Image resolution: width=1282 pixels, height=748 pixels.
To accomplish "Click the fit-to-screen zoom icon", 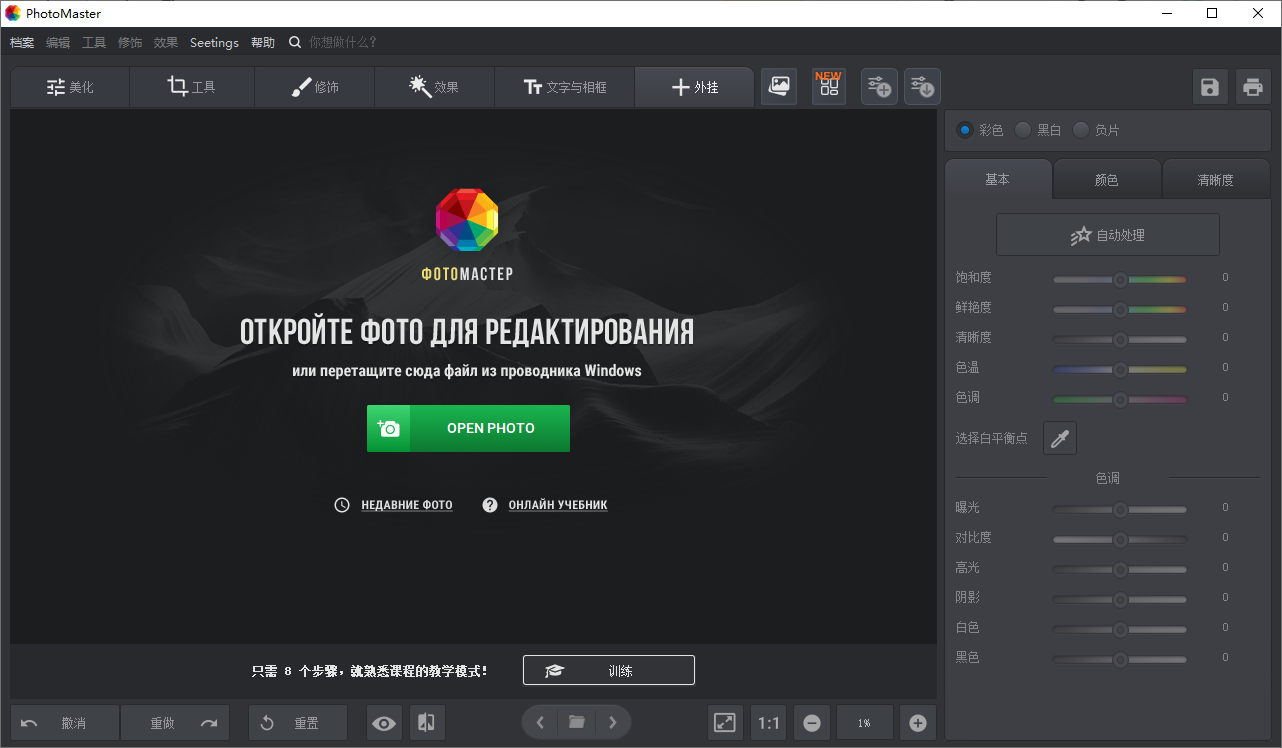I will click(x=725, y=722).
